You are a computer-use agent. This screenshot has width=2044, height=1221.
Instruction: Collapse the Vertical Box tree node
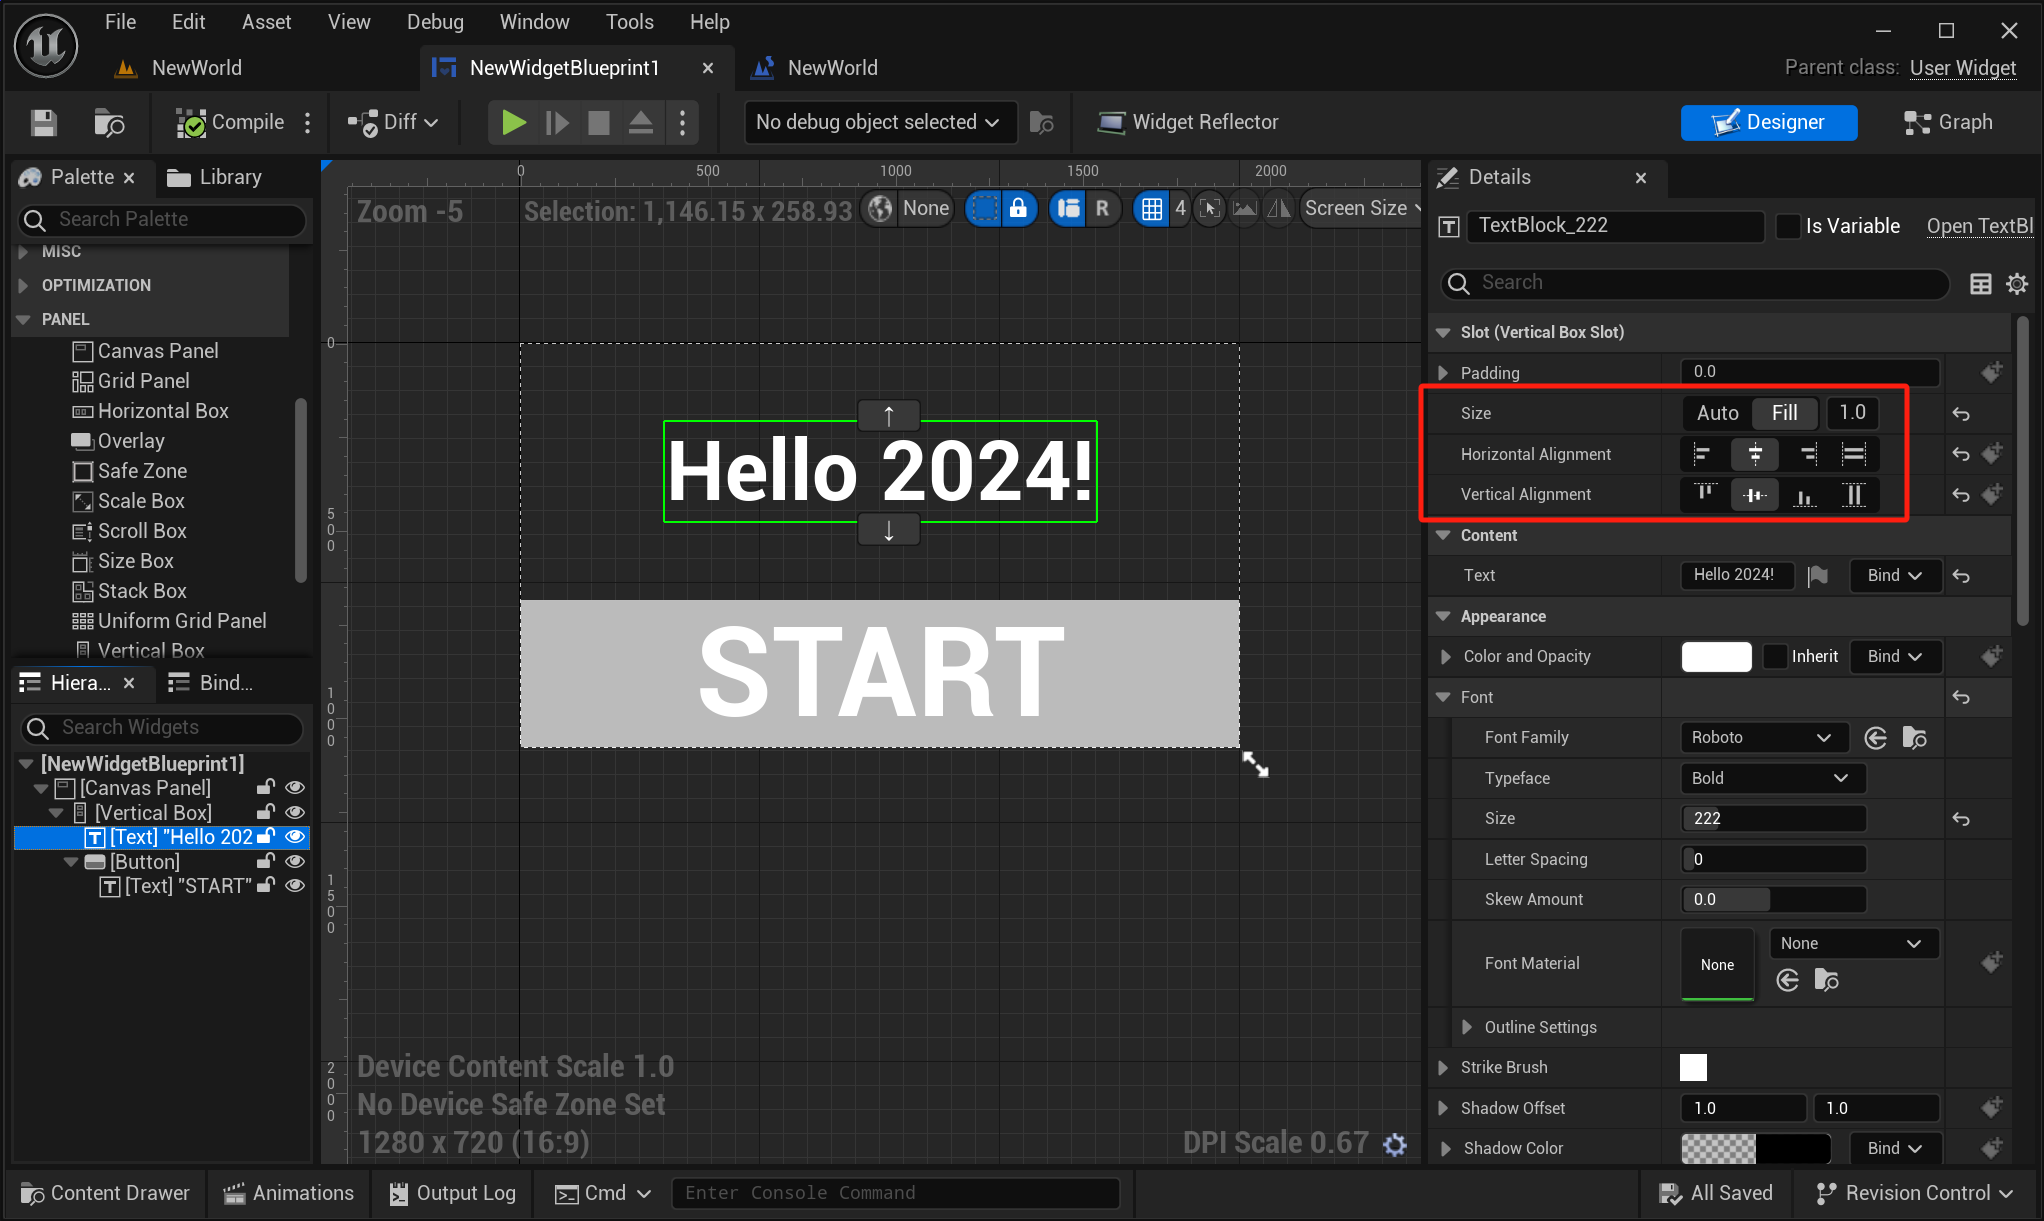pyautogui.click(x=56, y=813)
